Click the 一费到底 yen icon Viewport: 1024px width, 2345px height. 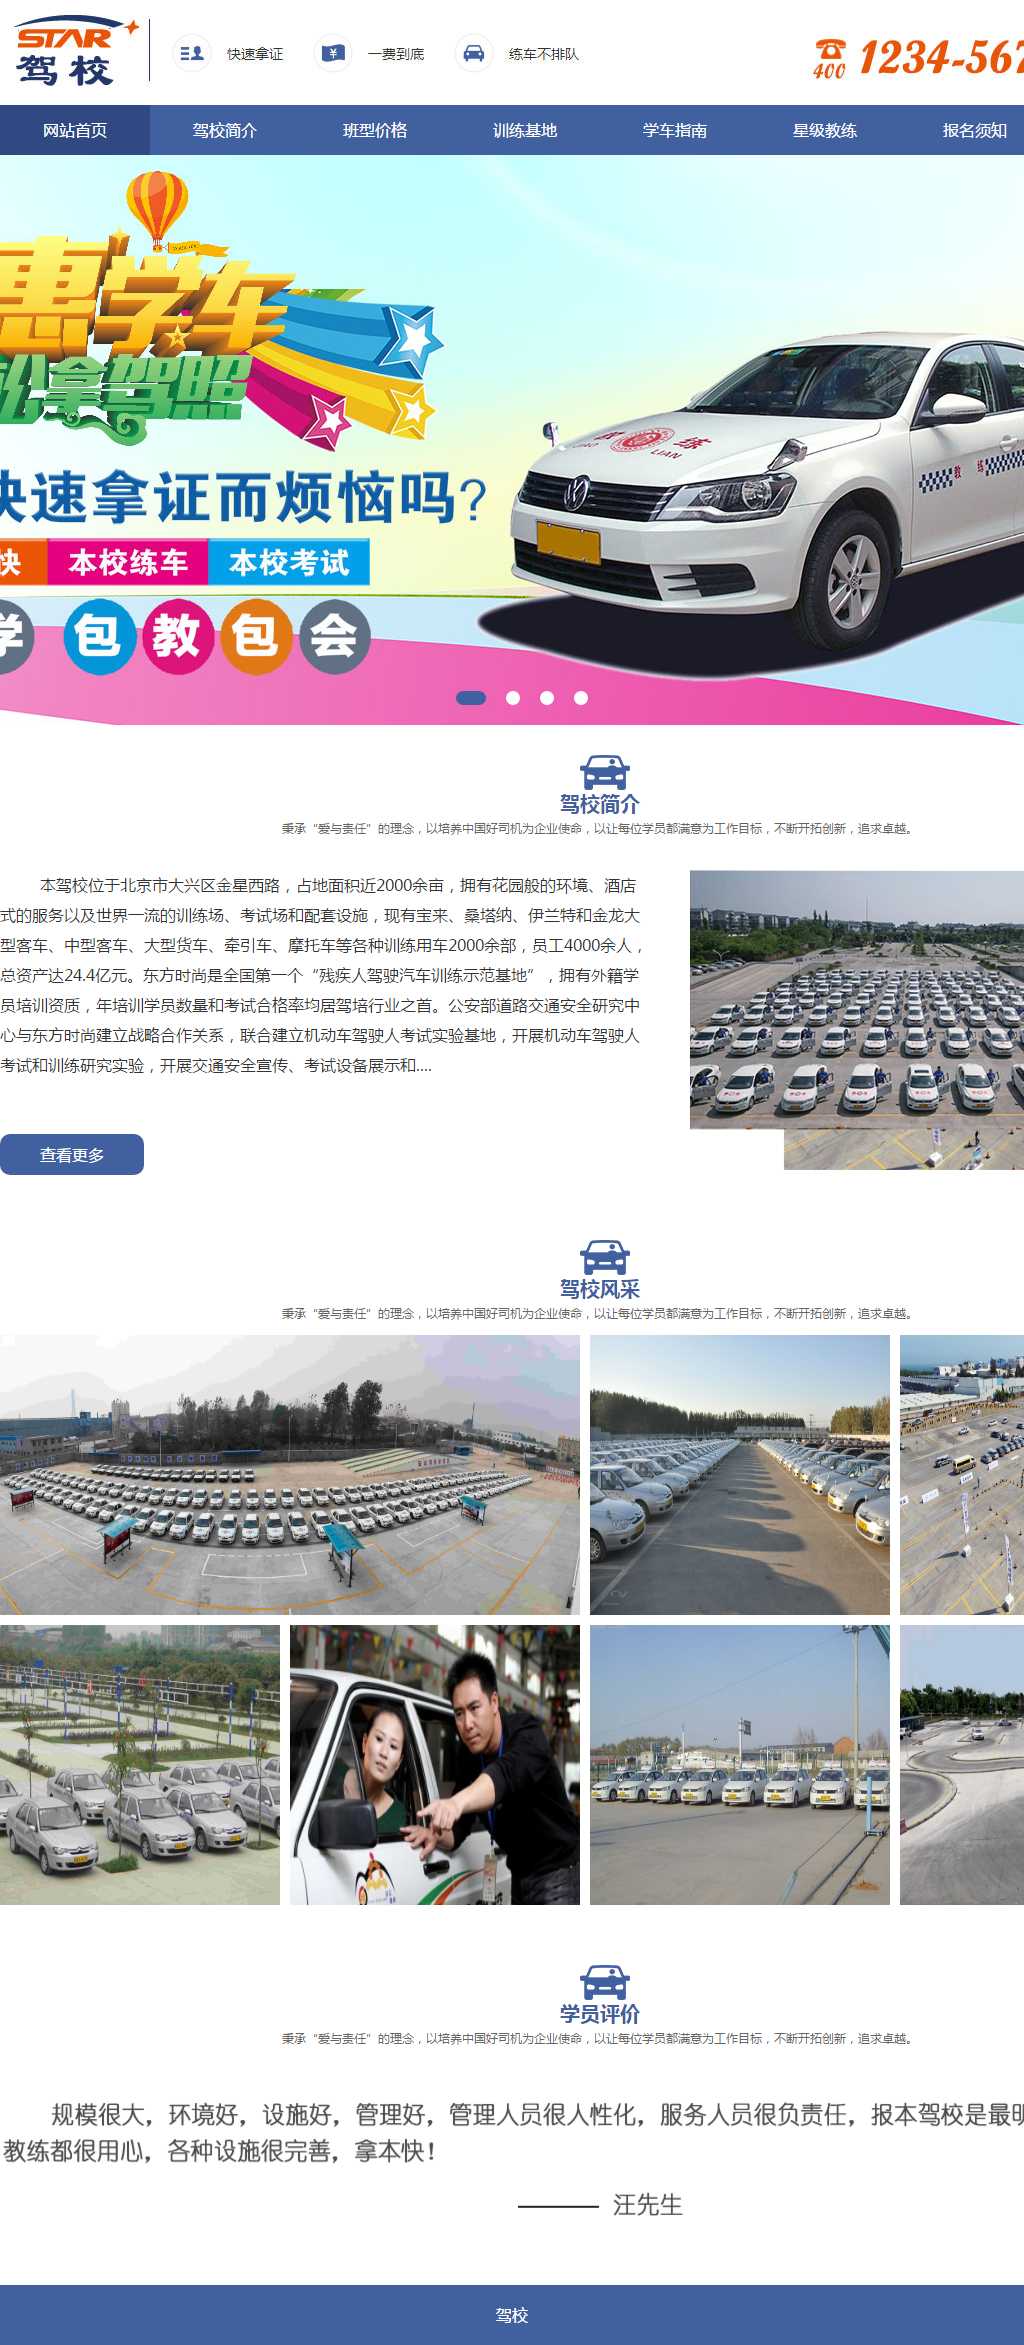point(333,53)
